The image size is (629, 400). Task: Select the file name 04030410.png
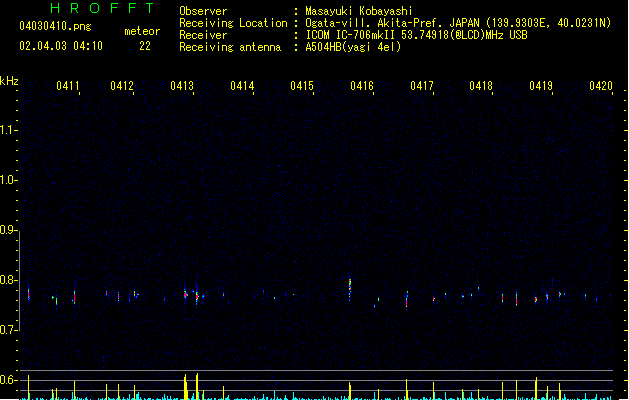pos(55,26)
